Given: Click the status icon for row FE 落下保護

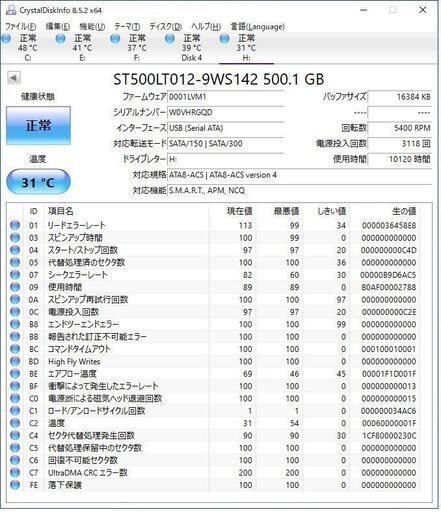Looking at the screenshot, I should [15, 484].
